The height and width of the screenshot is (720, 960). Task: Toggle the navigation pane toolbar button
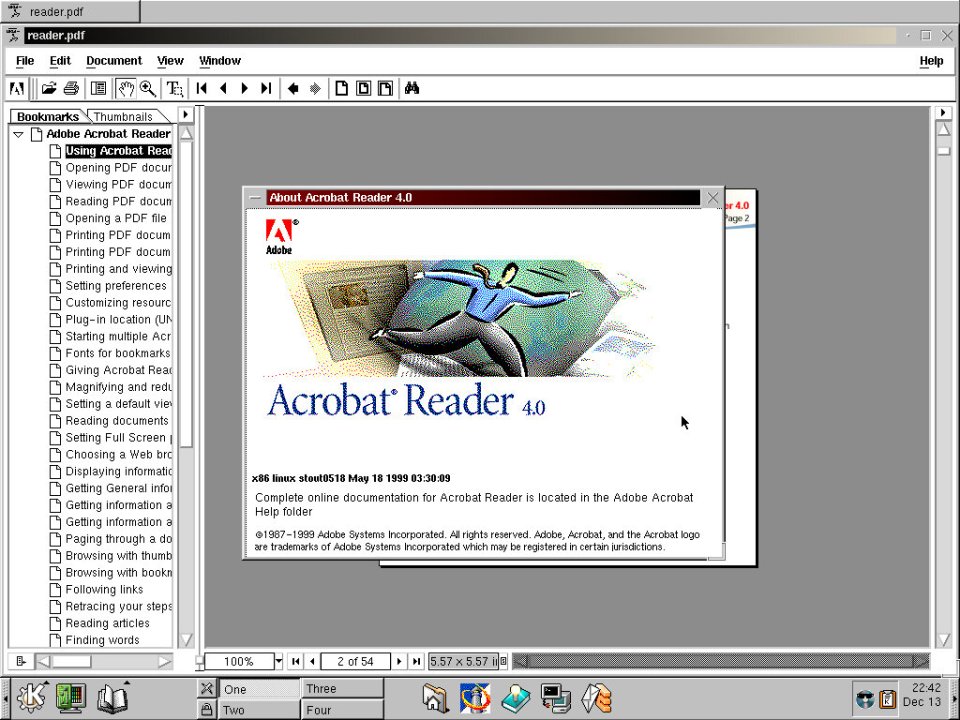99,88
